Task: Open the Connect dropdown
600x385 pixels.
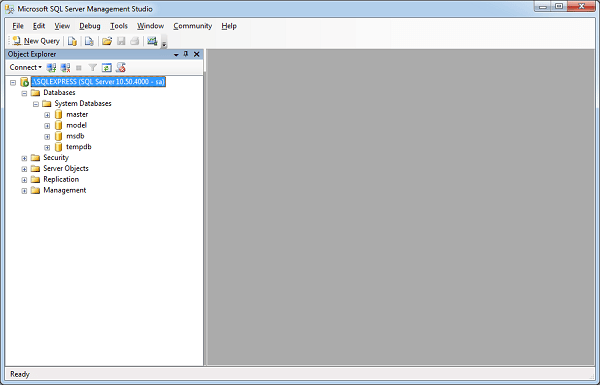Action: (x=26, y=67)
